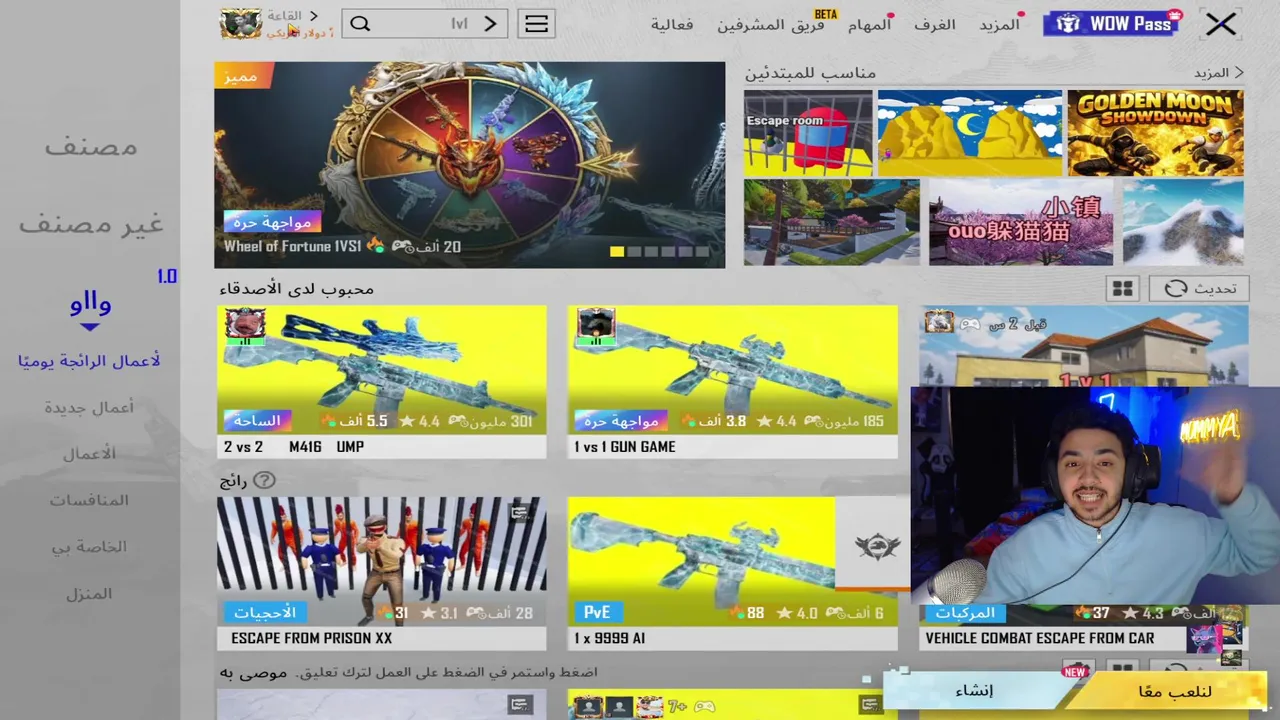Select the first carousel indicator dot
This screenshot has width=1280, height=720.
617,252
